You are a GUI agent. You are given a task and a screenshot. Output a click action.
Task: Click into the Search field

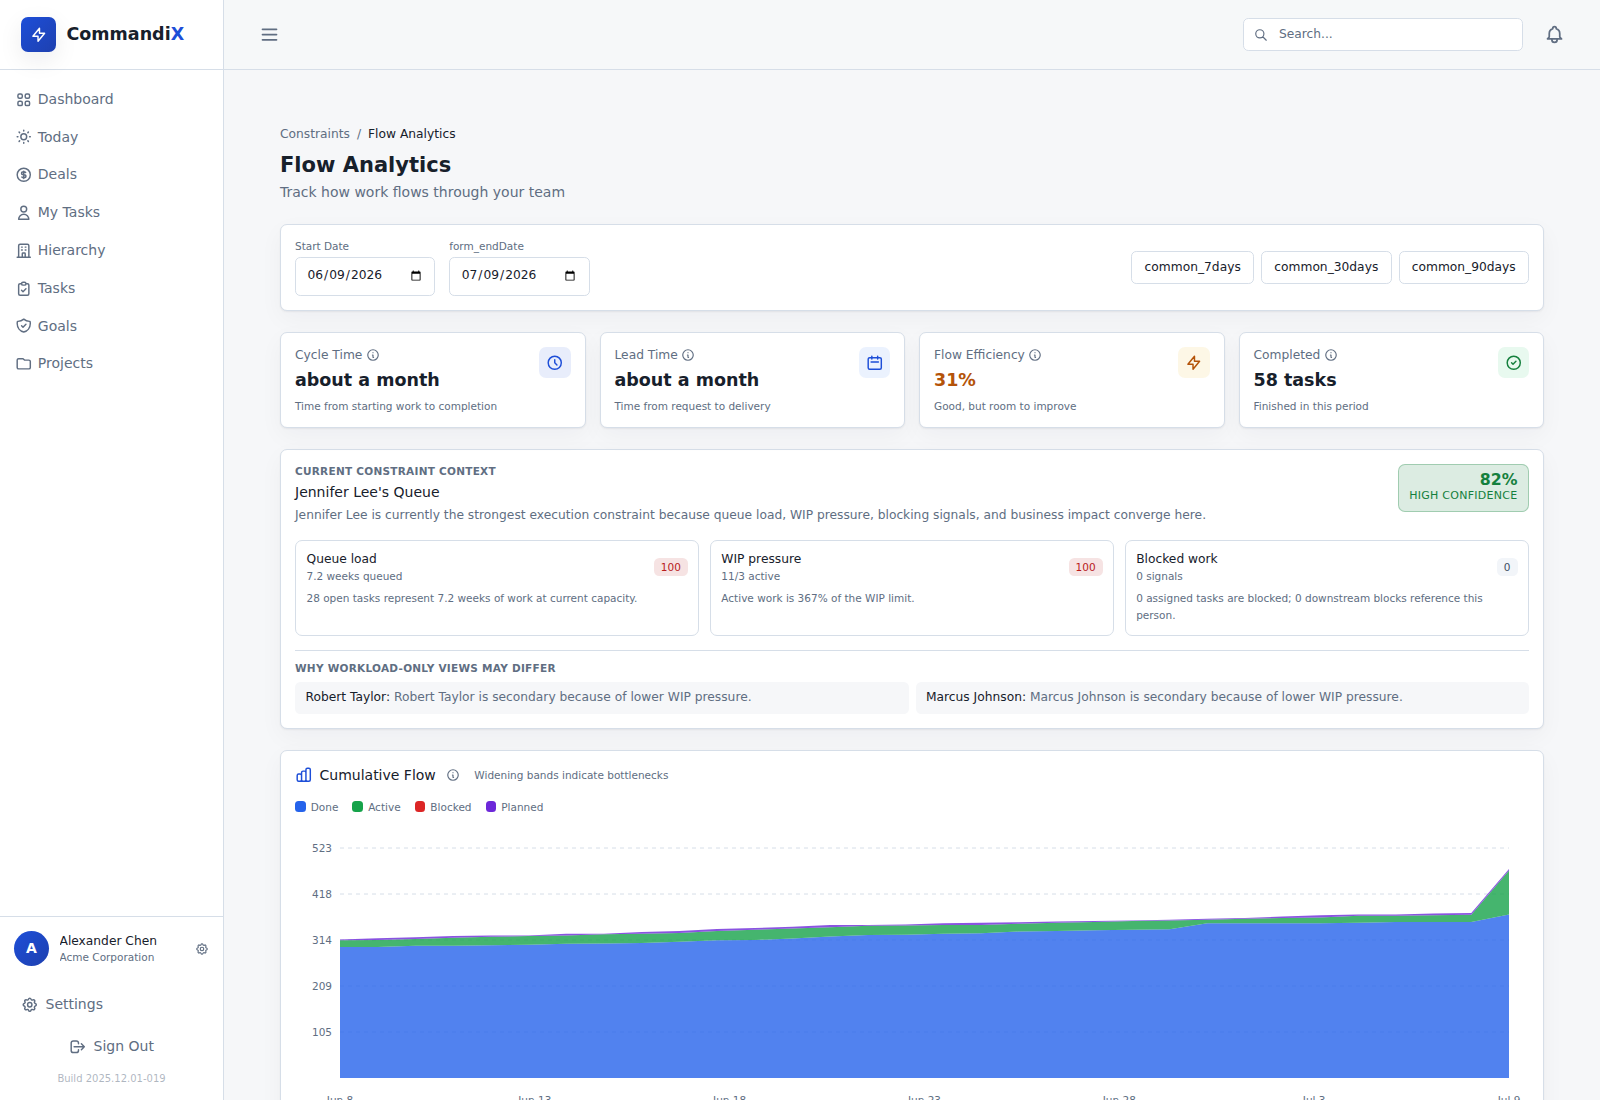click(x=1383, y=34)
